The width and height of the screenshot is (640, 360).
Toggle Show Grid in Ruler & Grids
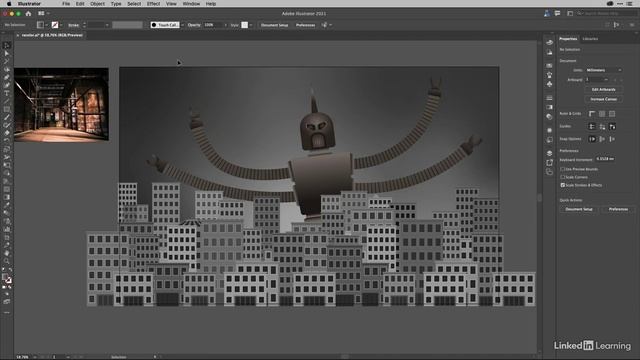coord(602,114)
